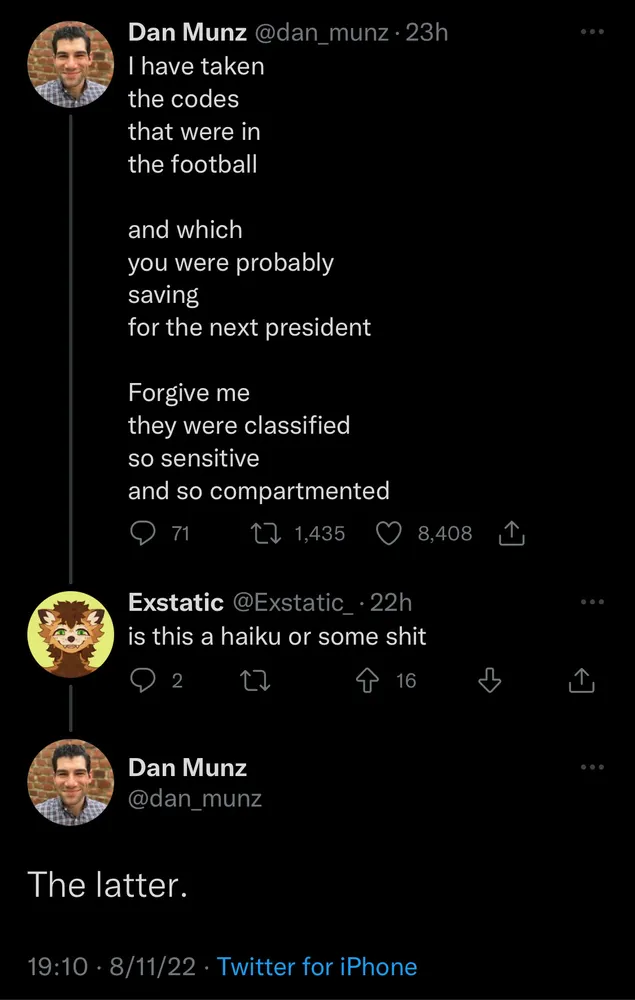Like the tweet with 8,408 likes
Screen dimensions: 635x1000
coord(388,533)
